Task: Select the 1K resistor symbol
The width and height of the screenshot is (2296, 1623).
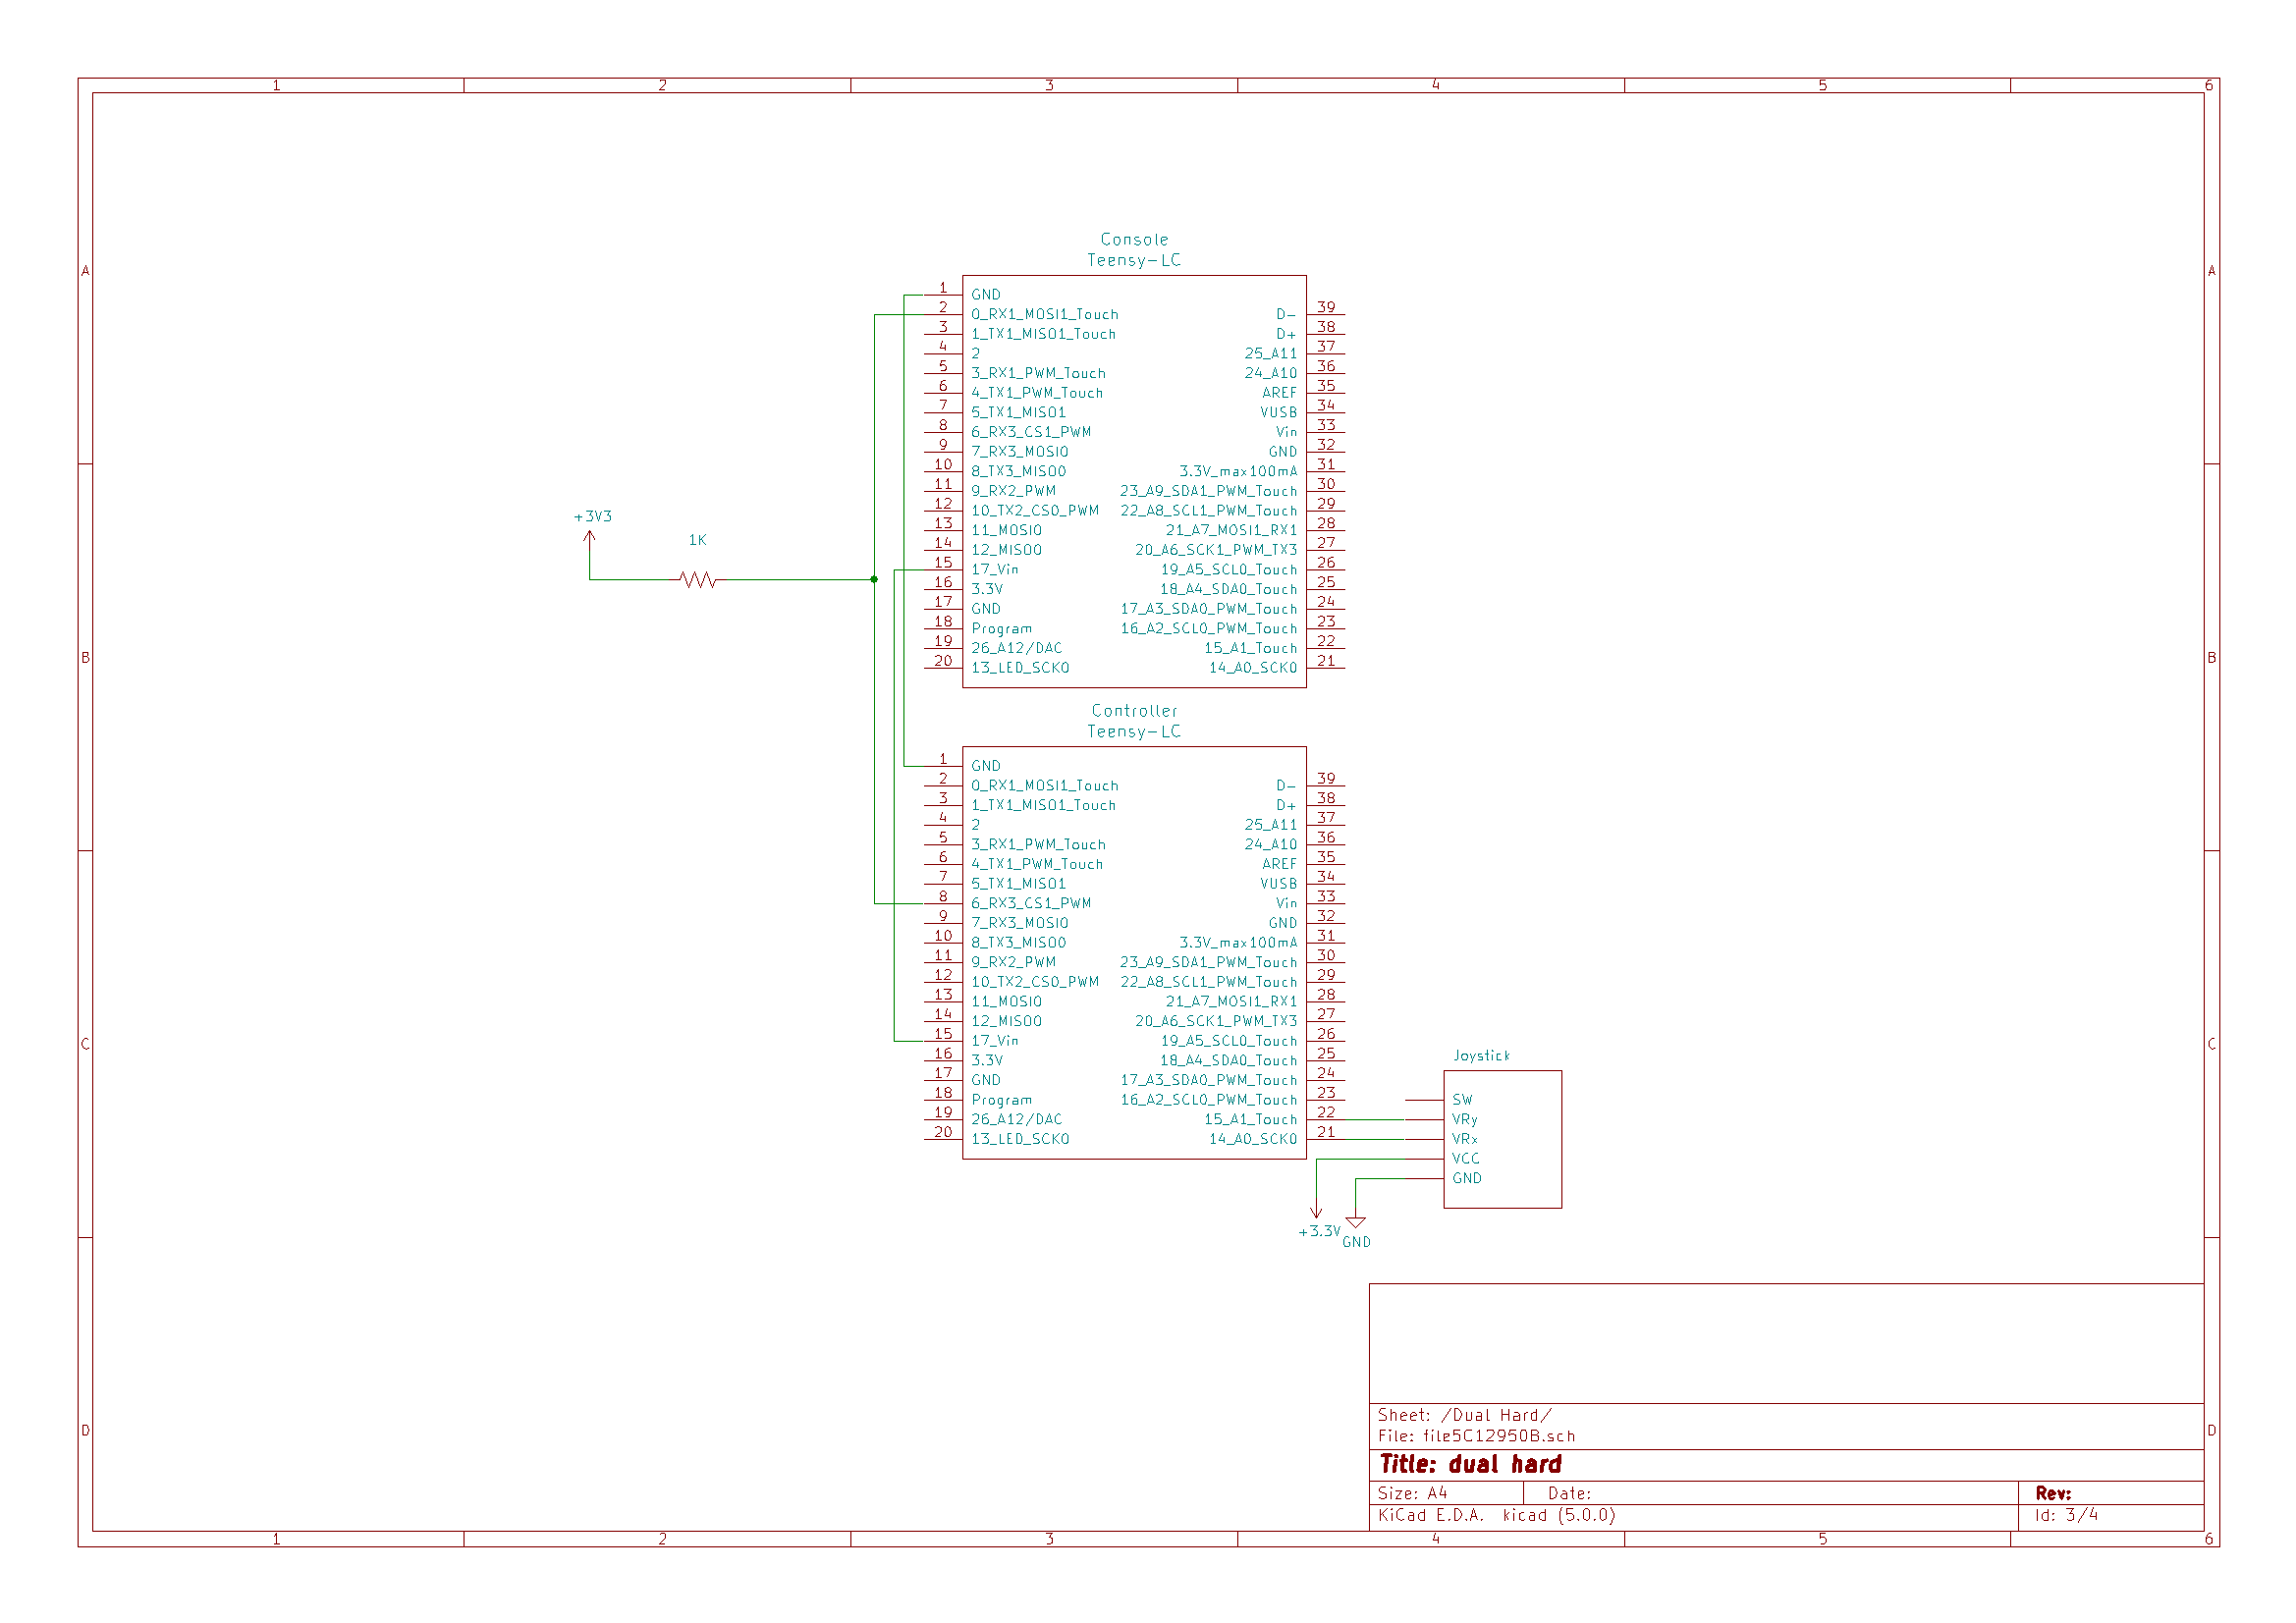Action: coord(698,580)
